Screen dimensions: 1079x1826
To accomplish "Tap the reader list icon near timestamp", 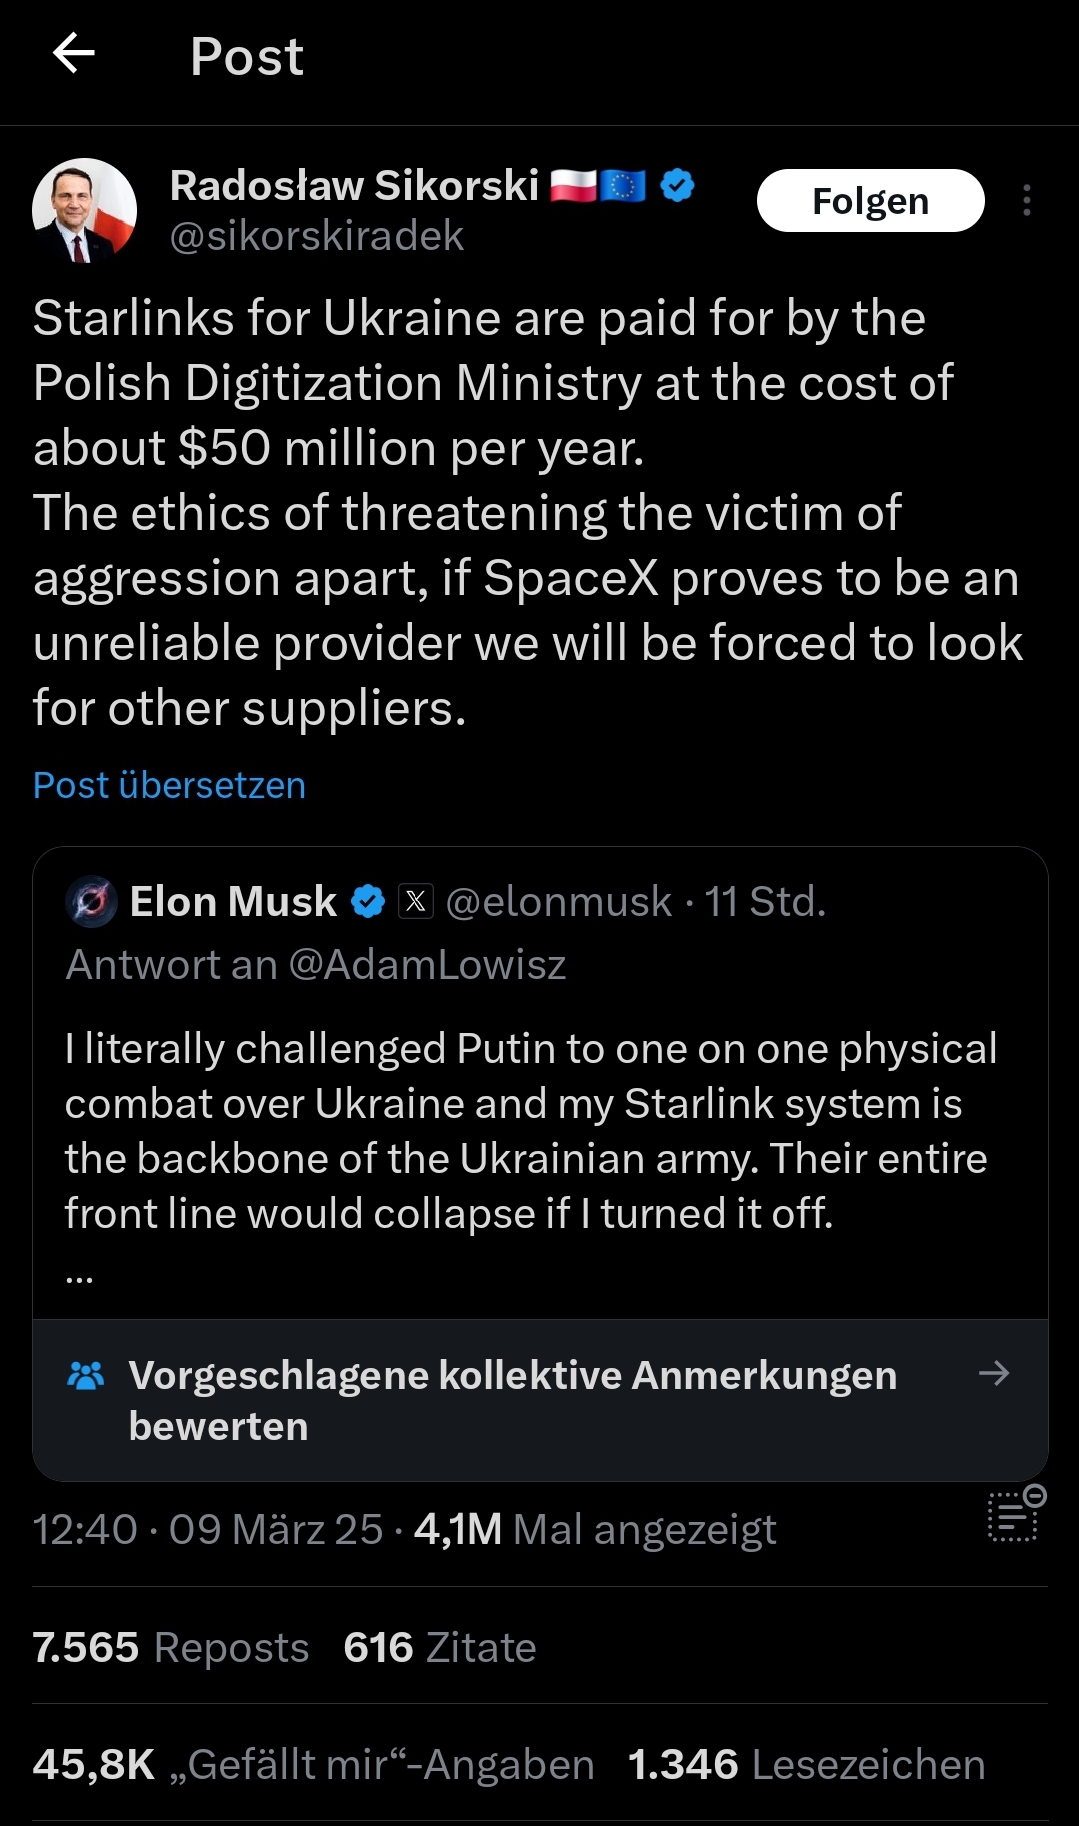I will pyautogui.click(x=1015, y=1515).
